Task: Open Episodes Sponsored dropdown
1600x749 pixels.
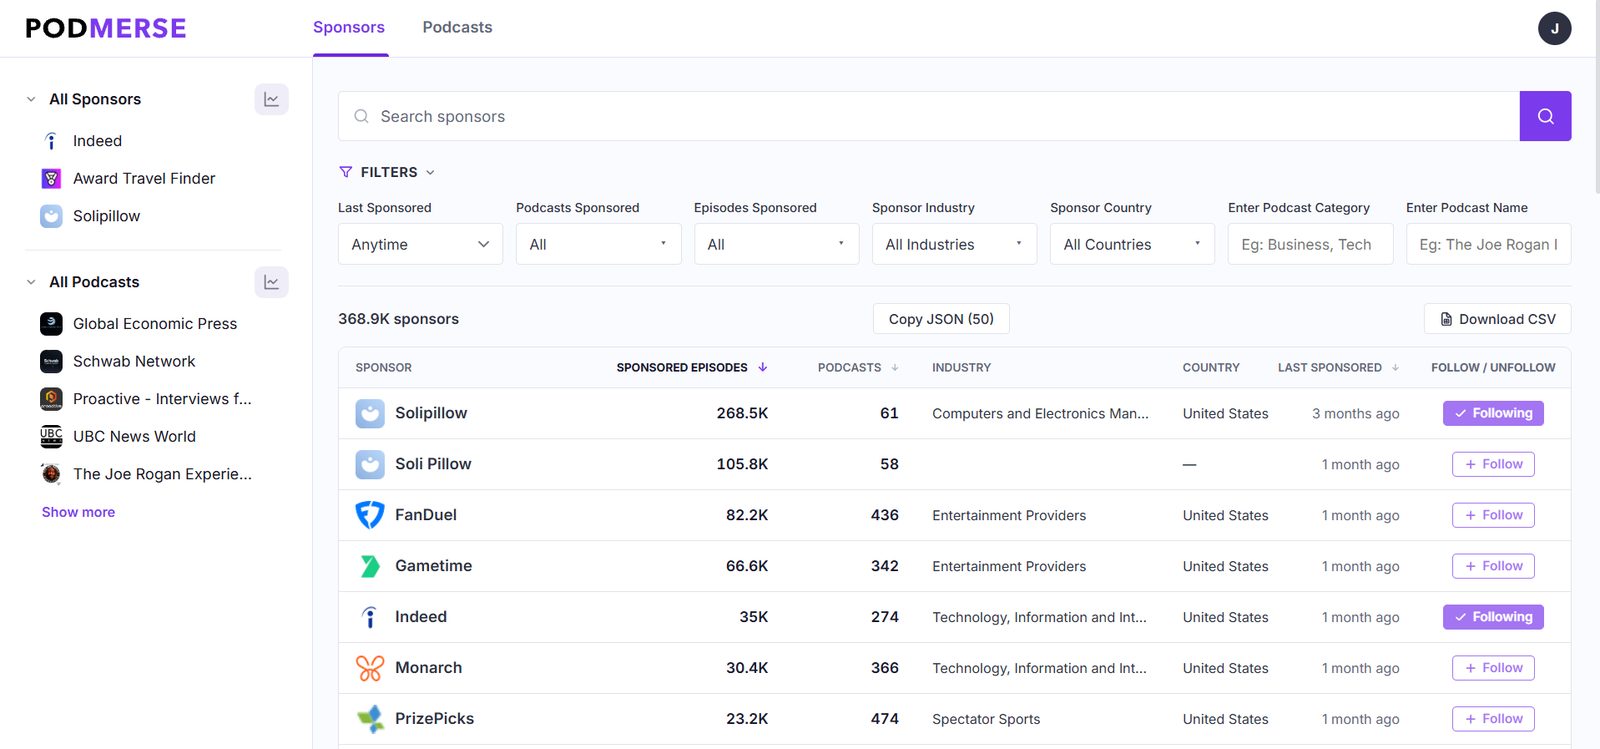Action: pyautogui.click(x=776, y=244)
